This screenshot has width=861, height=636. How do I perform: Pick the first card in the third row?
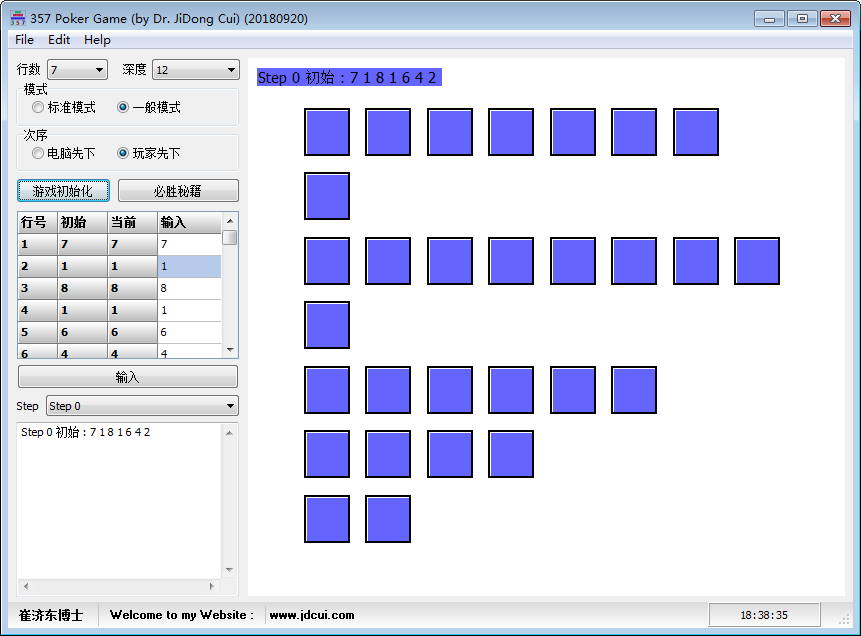click(x=327, y=261)
